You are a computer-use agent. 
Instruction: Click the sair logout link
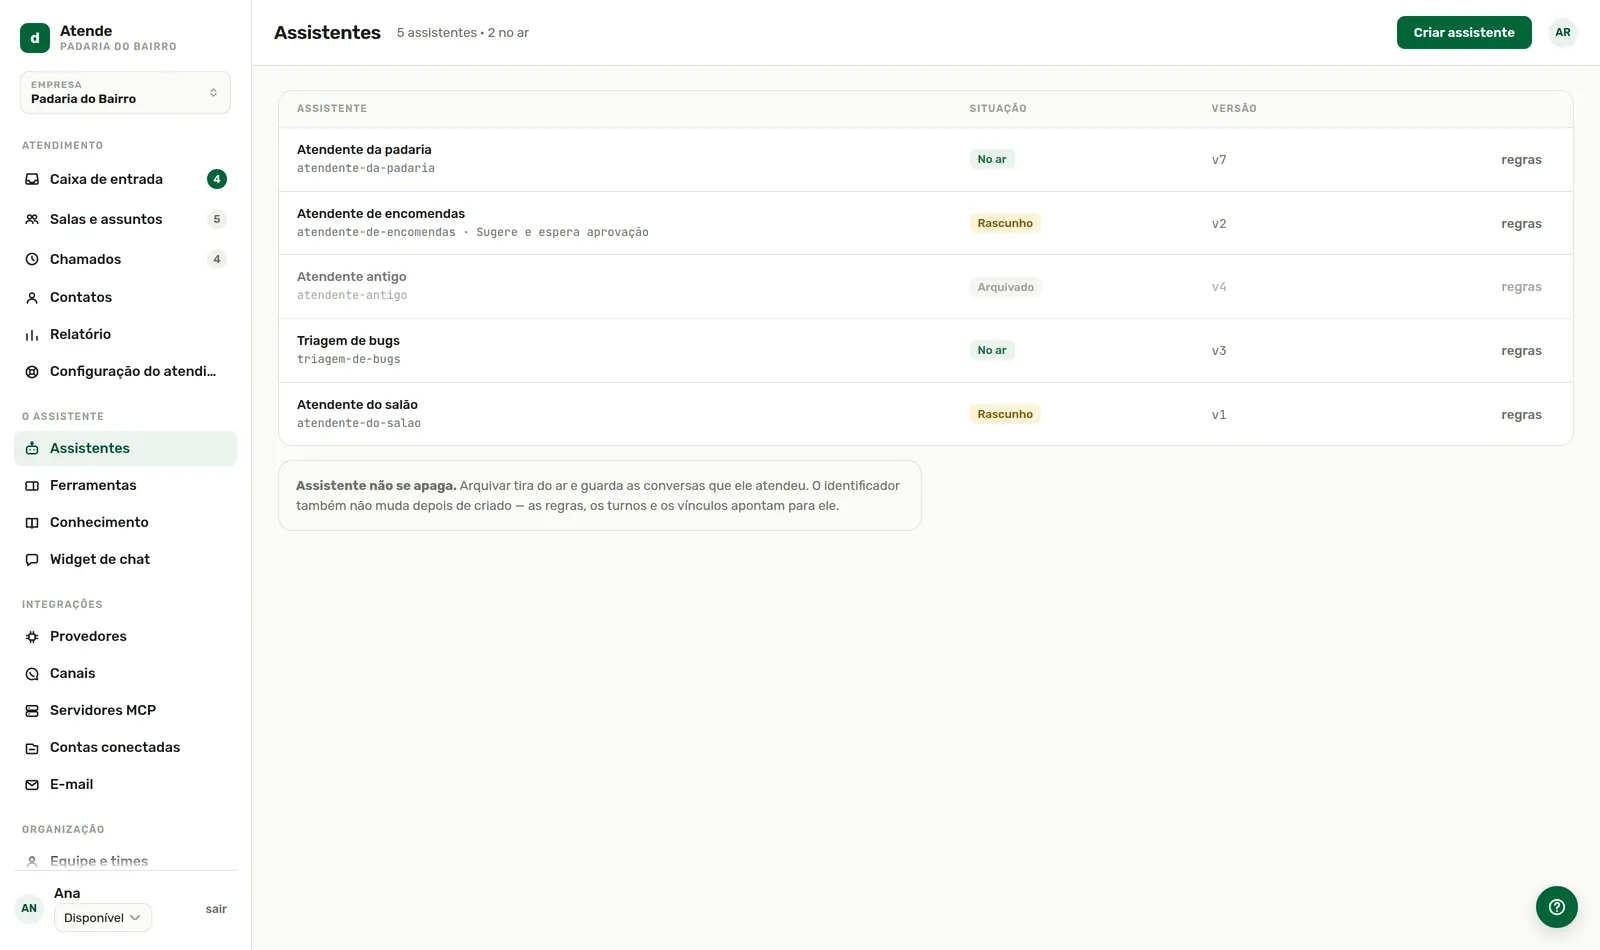click(x=216, y=909)
